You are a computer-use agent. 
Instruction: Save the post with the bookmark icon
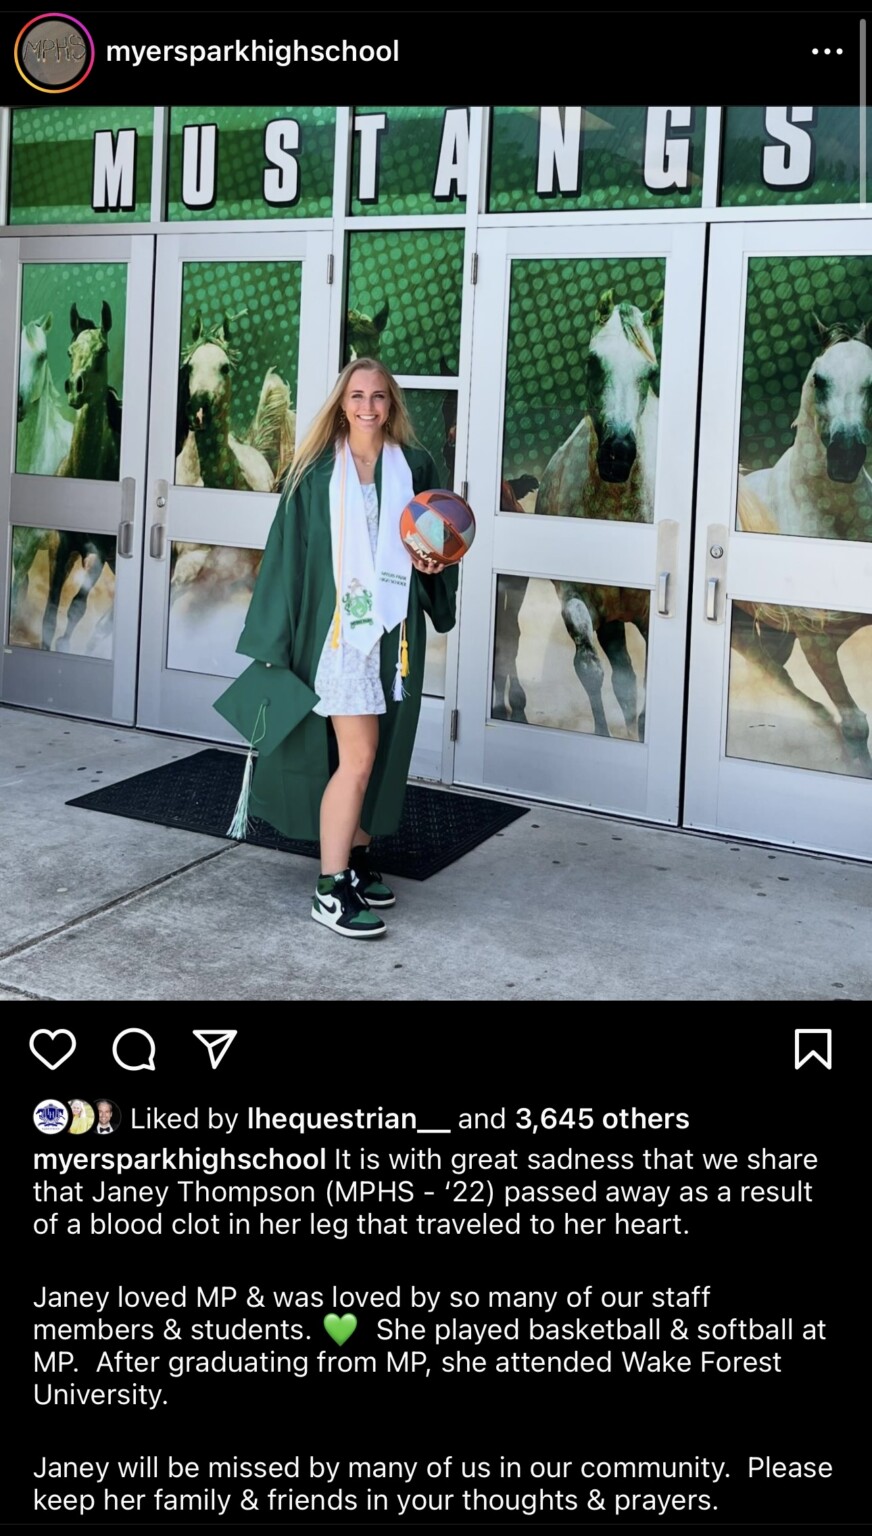pos(812,1049)
